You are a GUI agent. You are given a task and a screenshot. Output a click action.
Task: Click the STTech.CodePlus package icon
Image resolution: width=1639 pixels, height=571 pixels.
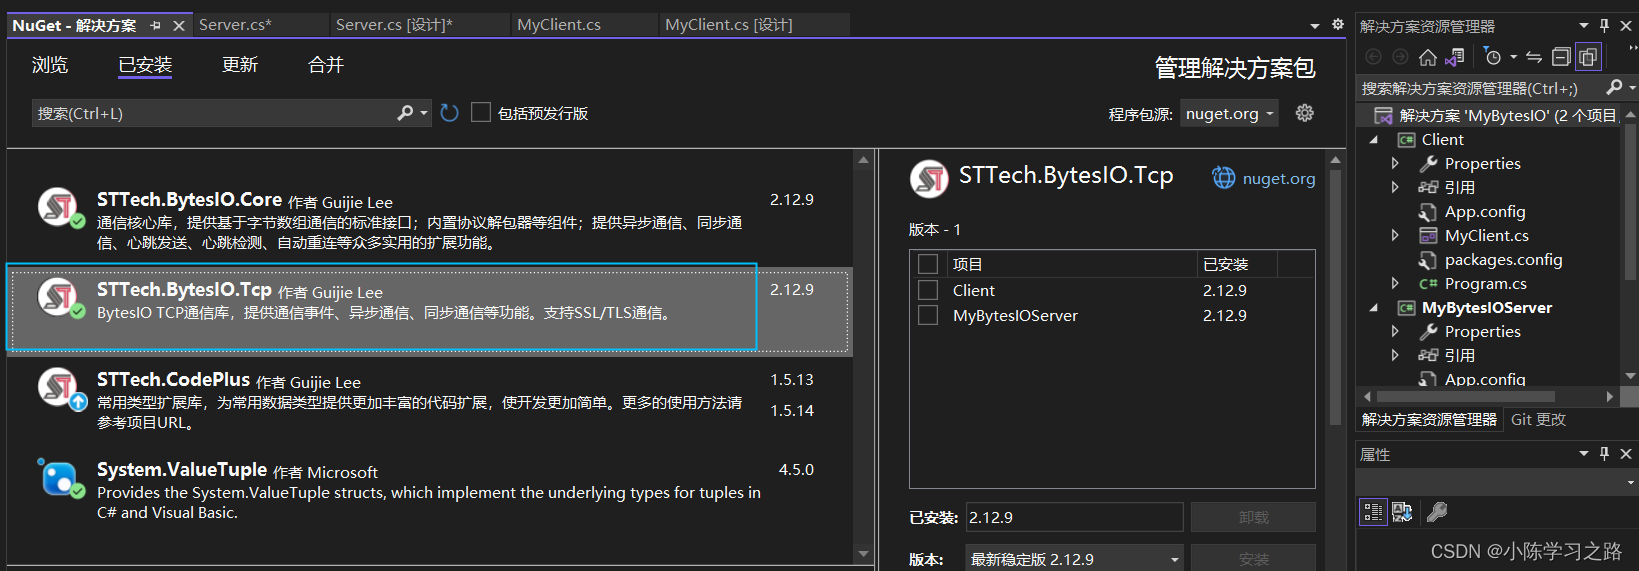(x=60, y=388)
